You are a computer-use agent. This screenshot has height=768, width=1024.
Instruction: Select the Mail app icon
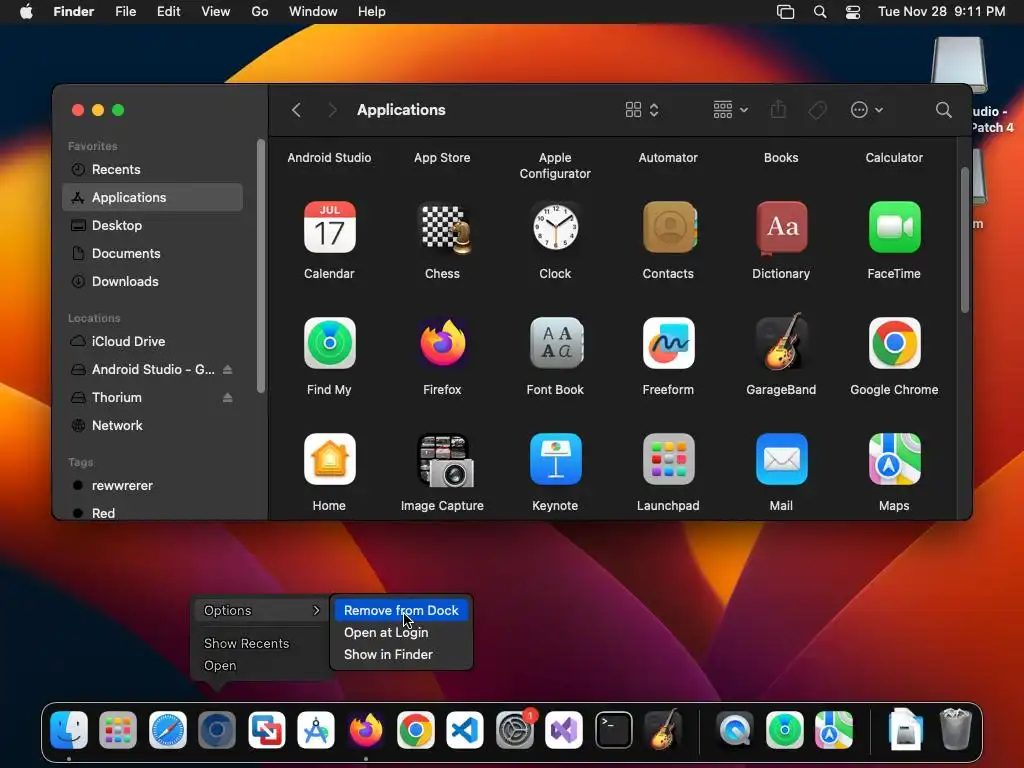click(782, 459)
